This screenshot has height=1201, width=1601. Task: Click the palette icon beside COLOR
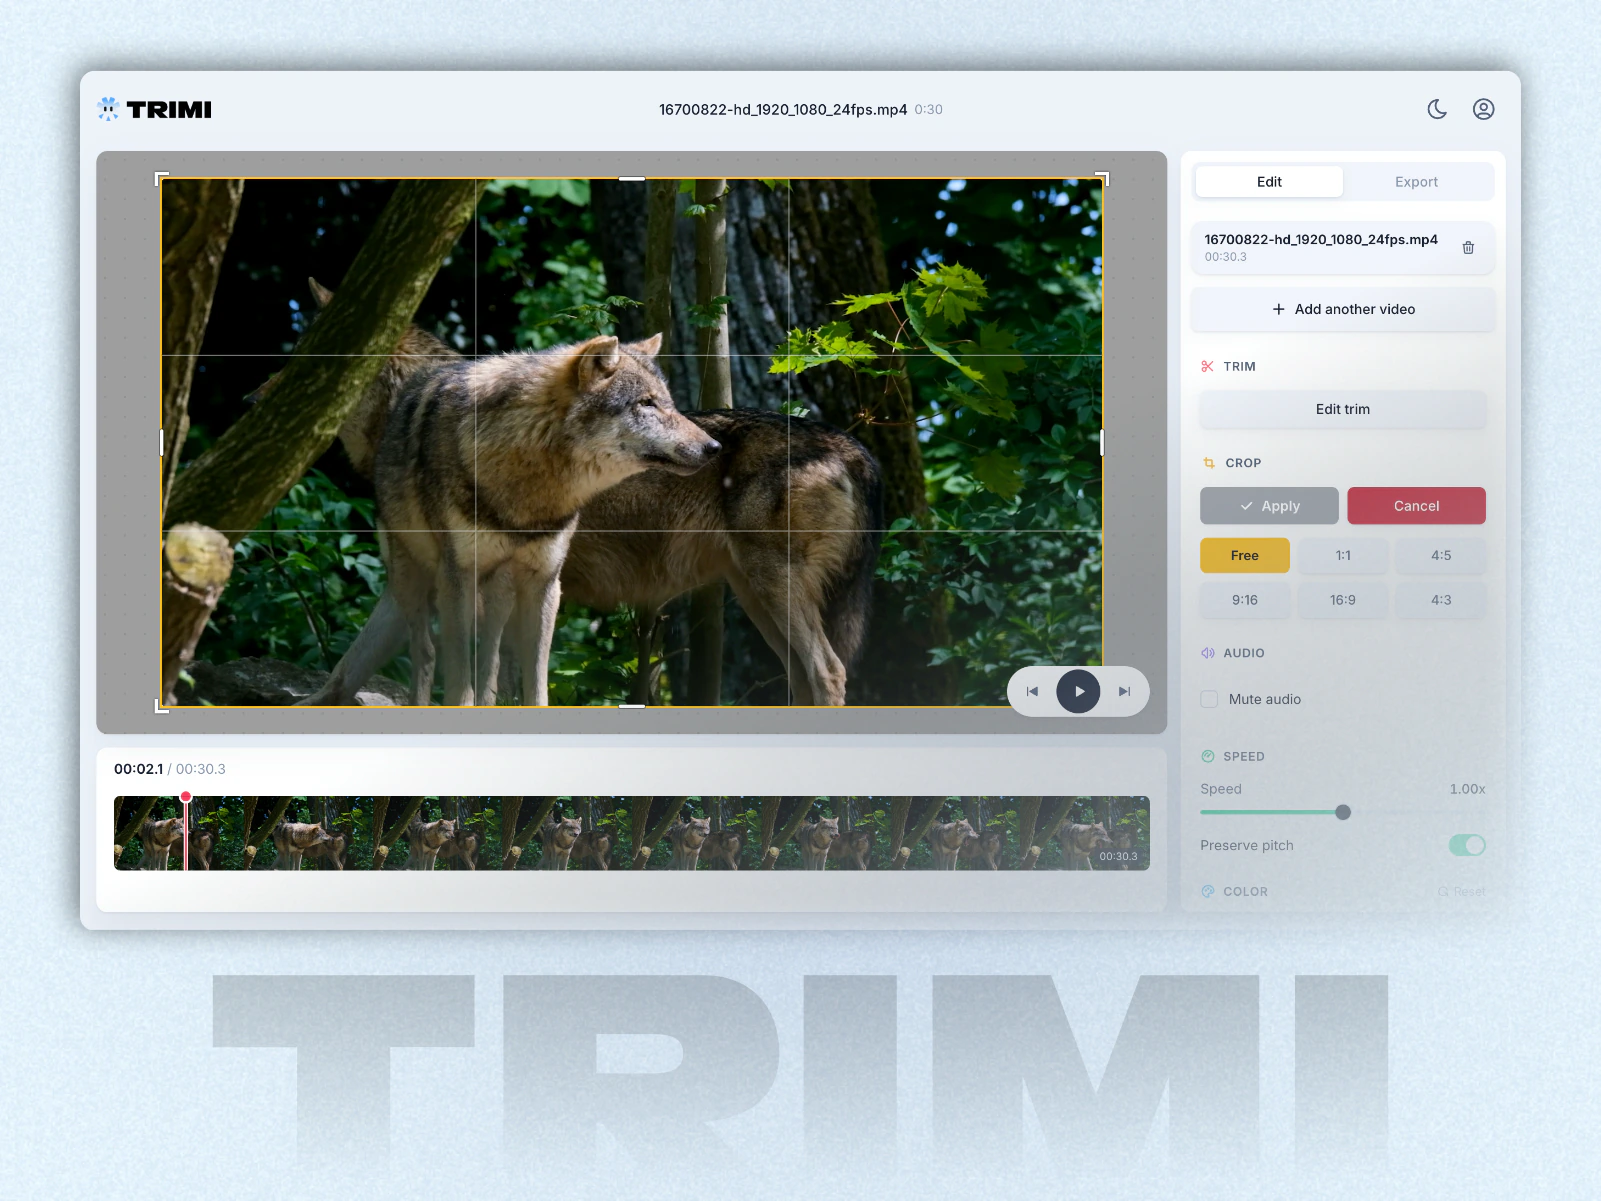[1207, 891]
